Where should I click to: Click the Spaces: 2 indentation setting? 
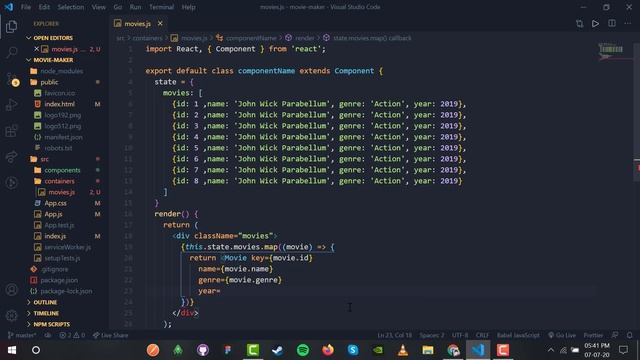coord(432,335)
